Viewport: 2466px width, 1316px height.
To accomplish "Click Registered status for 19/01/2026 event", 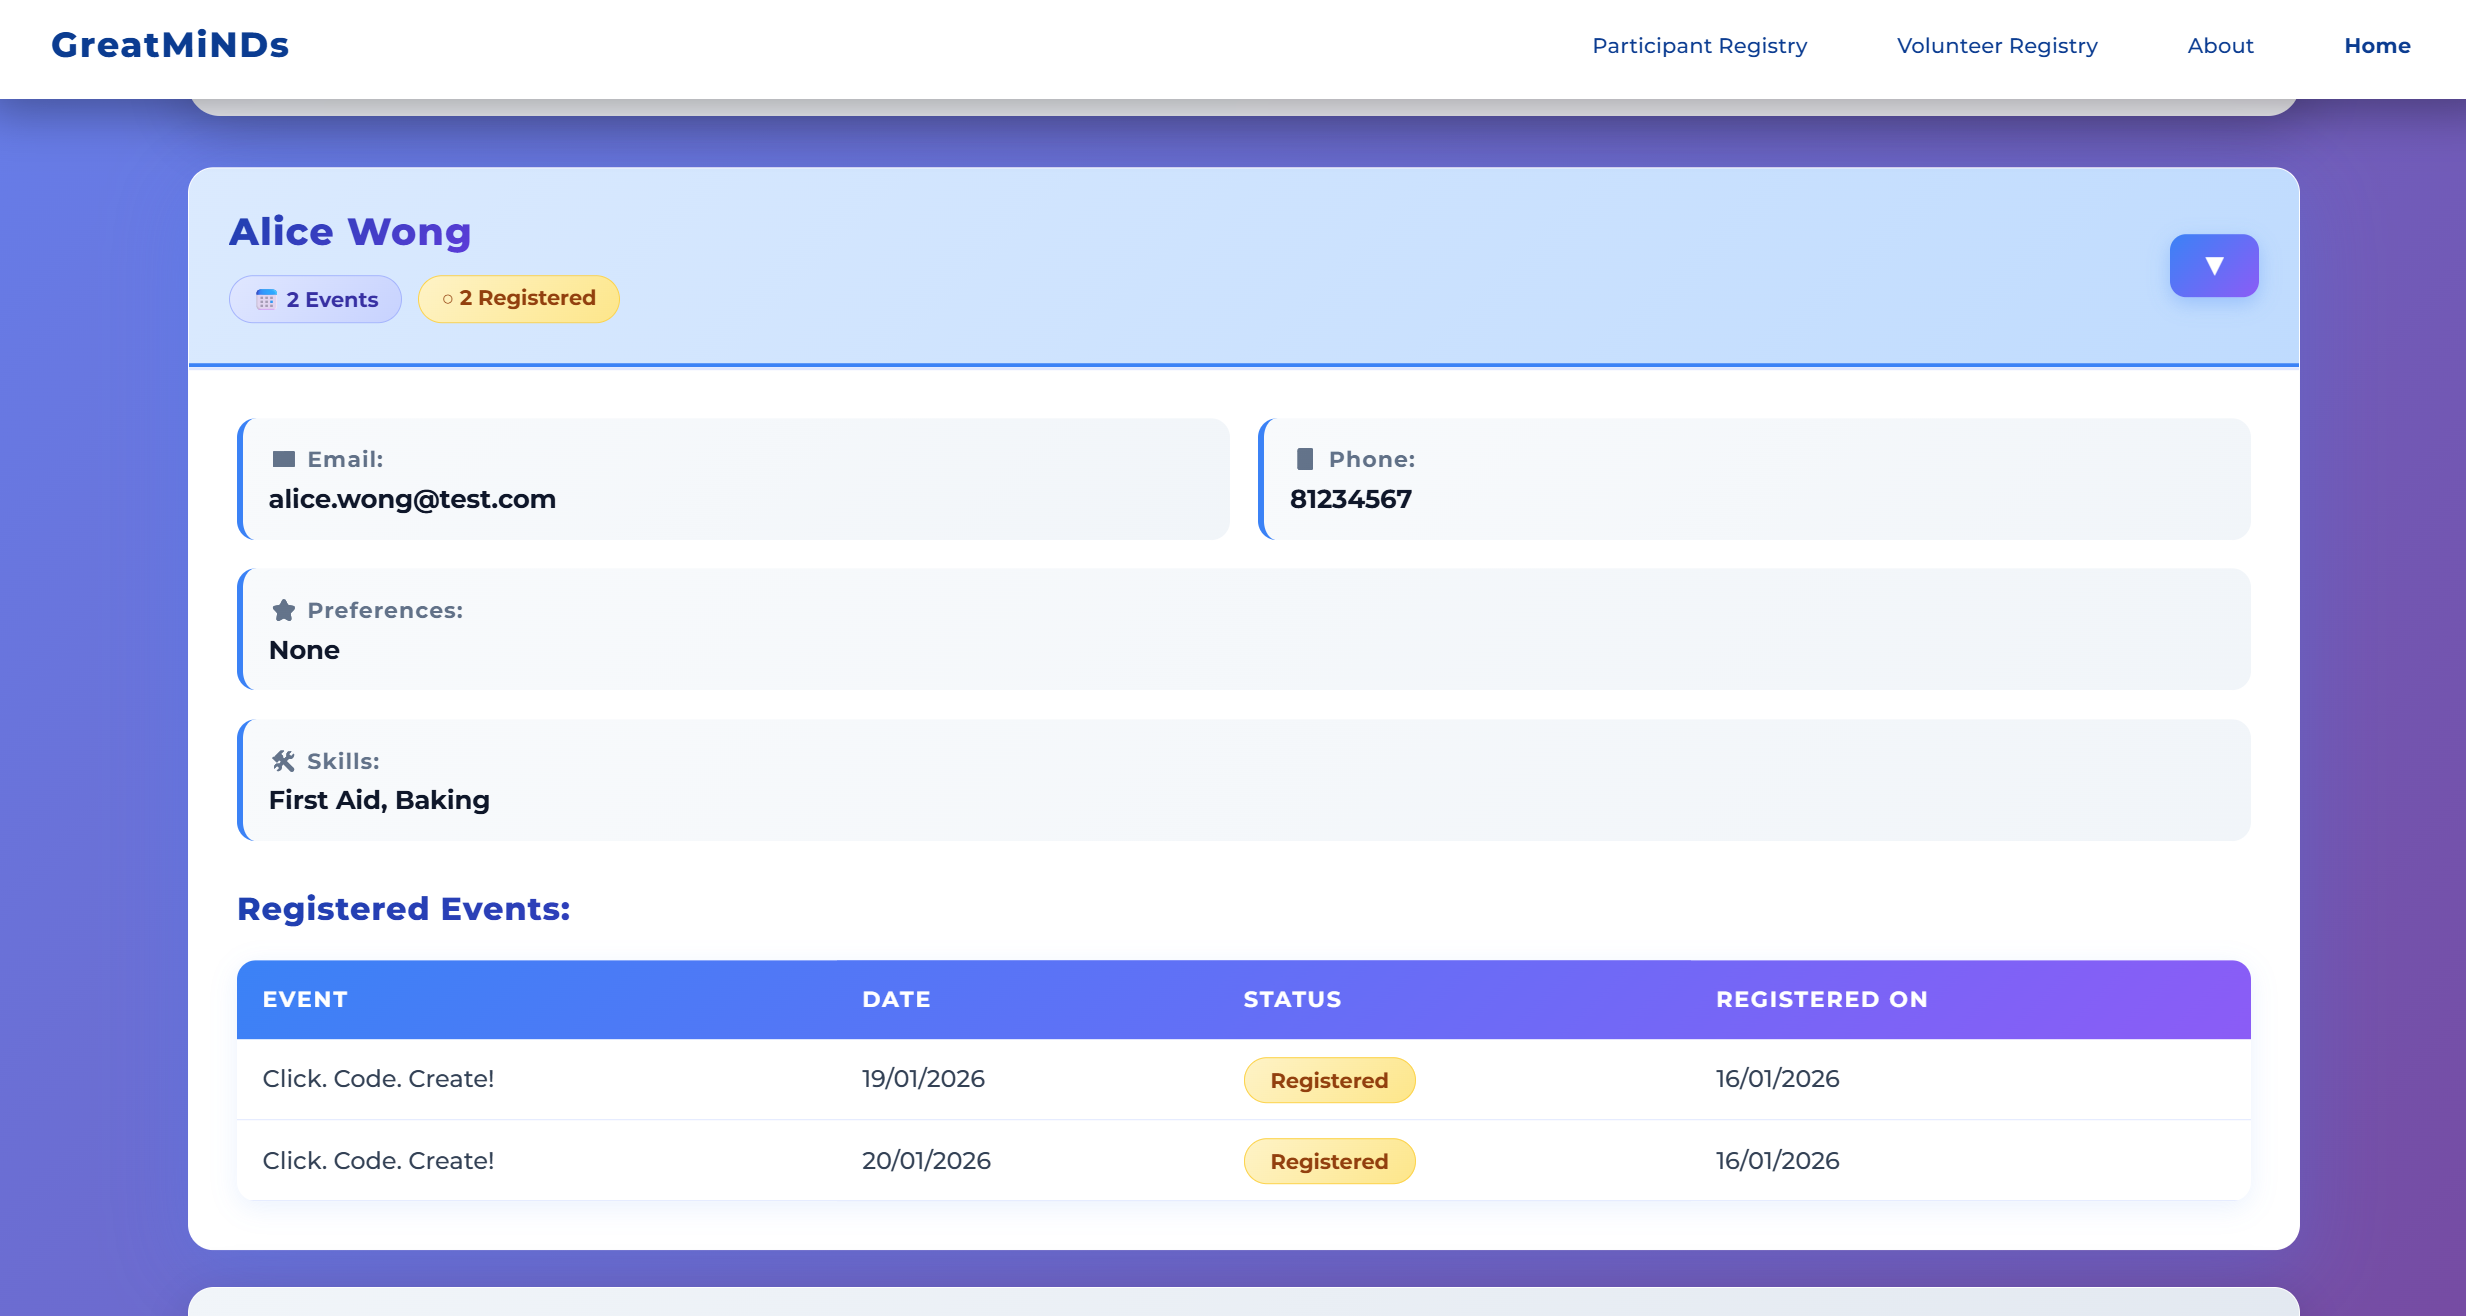I will [x=1328, y=1080].
